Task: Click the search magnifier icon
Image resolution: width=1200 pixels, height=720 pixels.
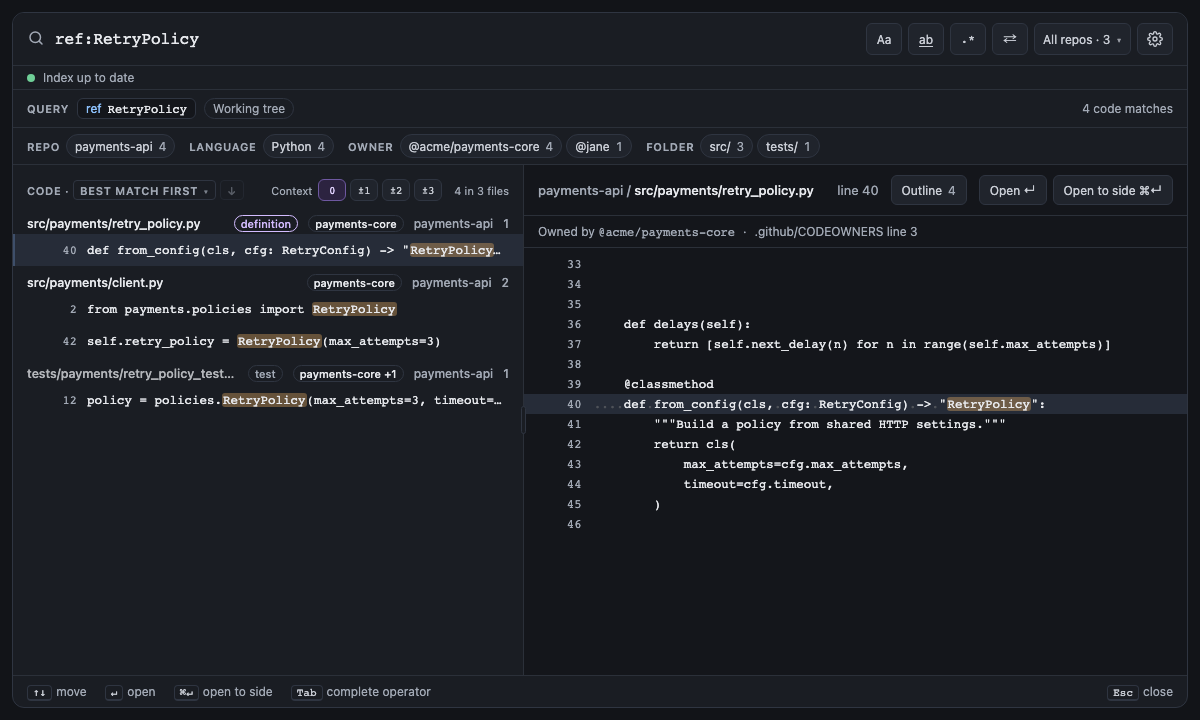Action: click(x=36, y=38)
